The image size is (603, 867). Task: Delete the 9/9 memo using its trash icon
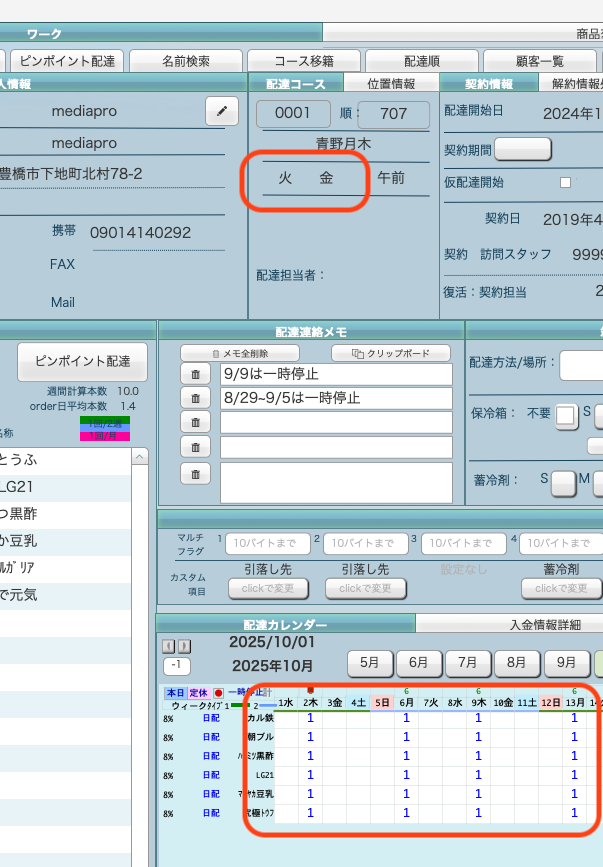tap(195, 374)
